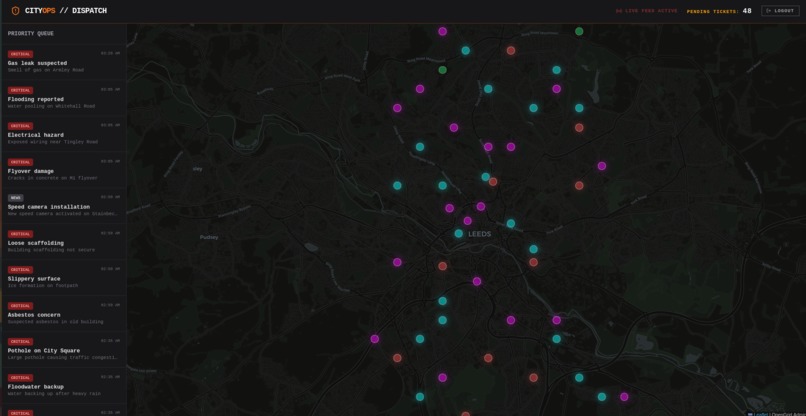Click the Live Feed Active status indicator
This screenshot has width=806, height=416.
tap(647, 11)
